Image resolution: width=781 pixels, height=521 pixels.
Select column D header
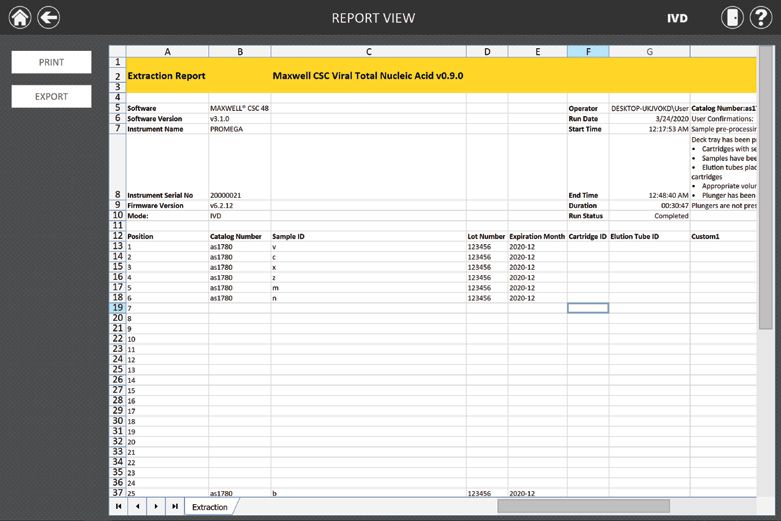(487, 51)
